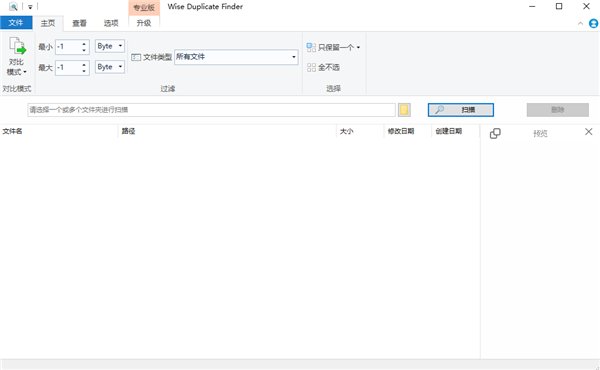
Task: Click the preview pane pop-out window icon
Action: [495, 133]
